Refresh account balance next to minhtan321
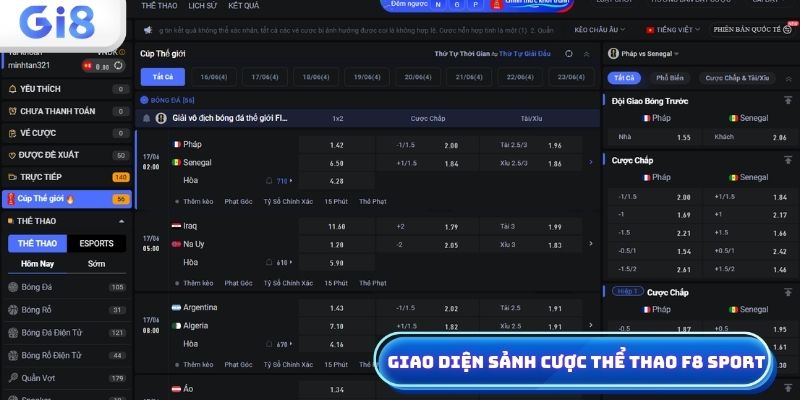The width and height of the screenshot is (800, 400). pyautogui.click(x=118, y=65)
